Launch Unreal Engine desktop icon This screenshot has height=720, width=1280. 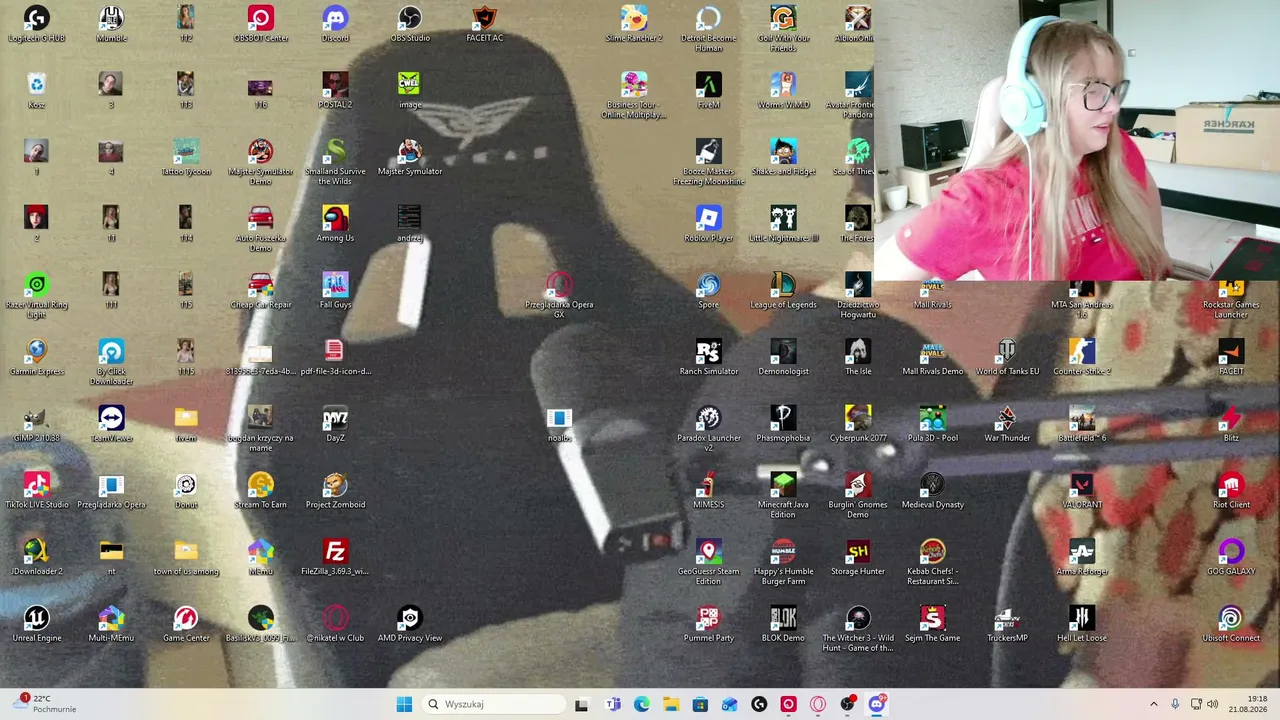pos(36,624)
